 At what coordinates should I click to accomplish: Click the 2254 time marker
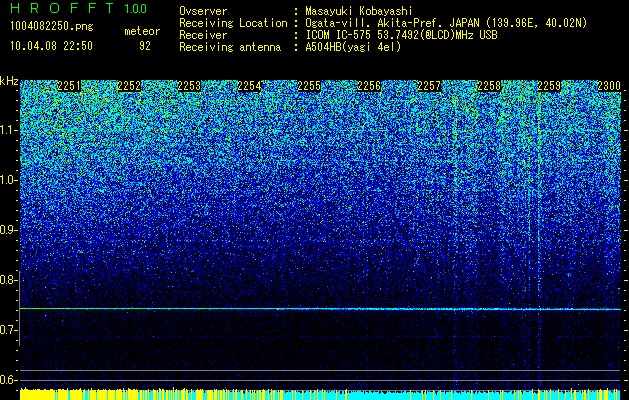pos(249,86)
